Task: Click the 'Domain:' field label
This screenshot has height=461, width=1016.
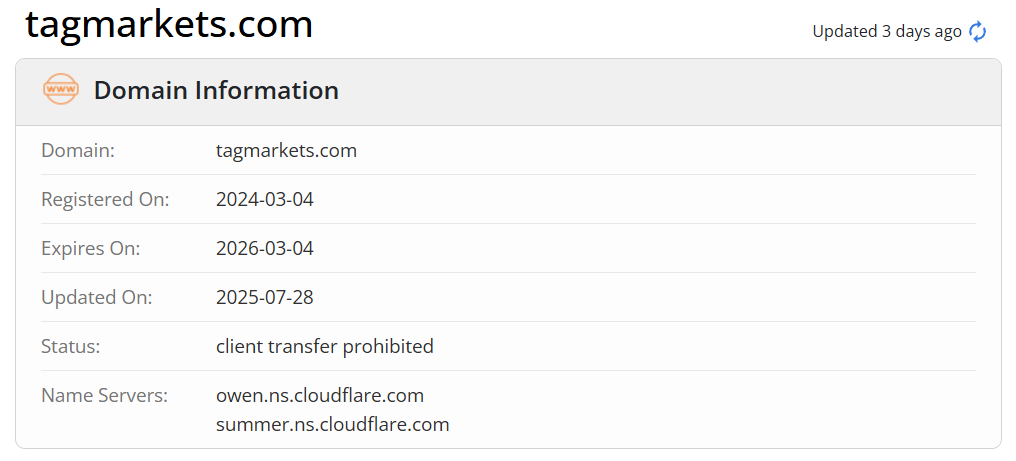Action: [78, 151]
